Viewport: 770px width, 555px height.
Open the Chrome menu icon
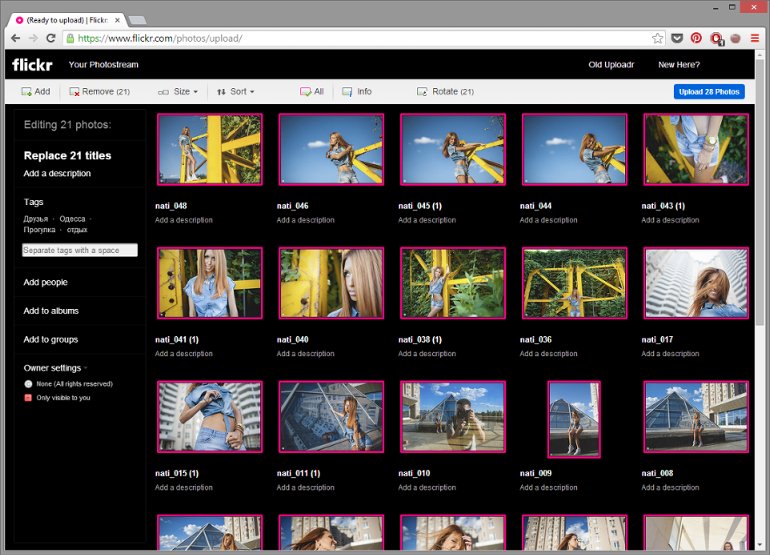(755, 38)
